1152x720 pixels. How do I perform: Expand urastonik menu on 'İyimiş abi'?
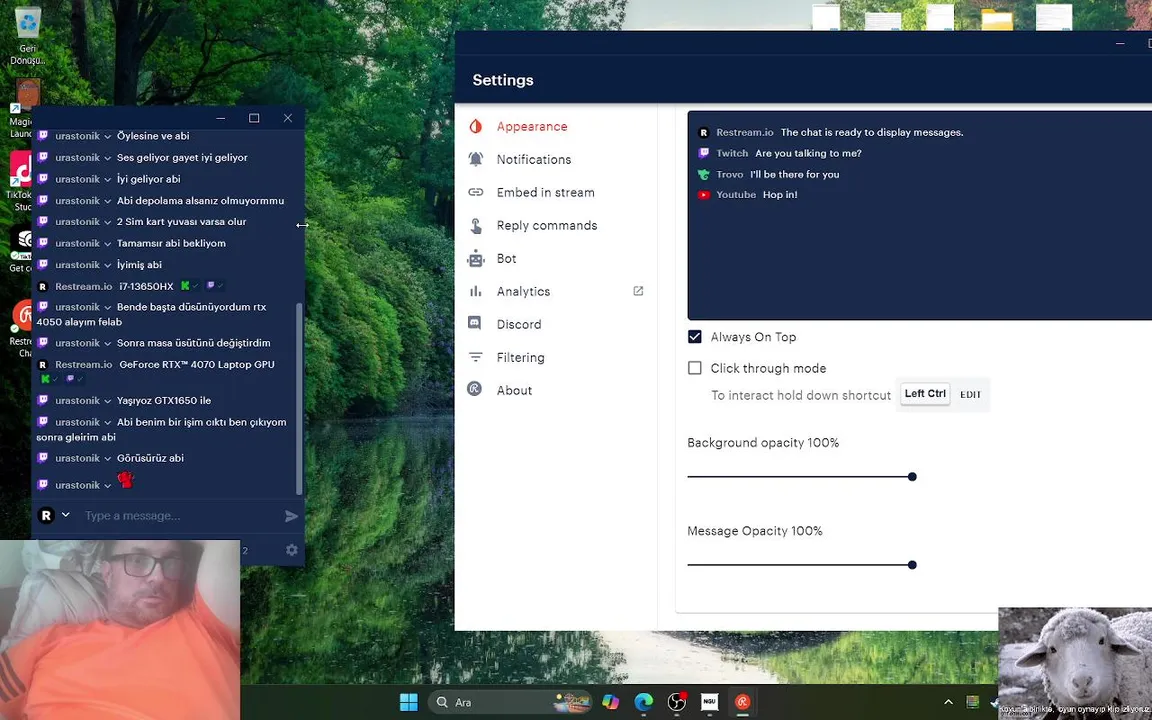(x=107, y=265)
